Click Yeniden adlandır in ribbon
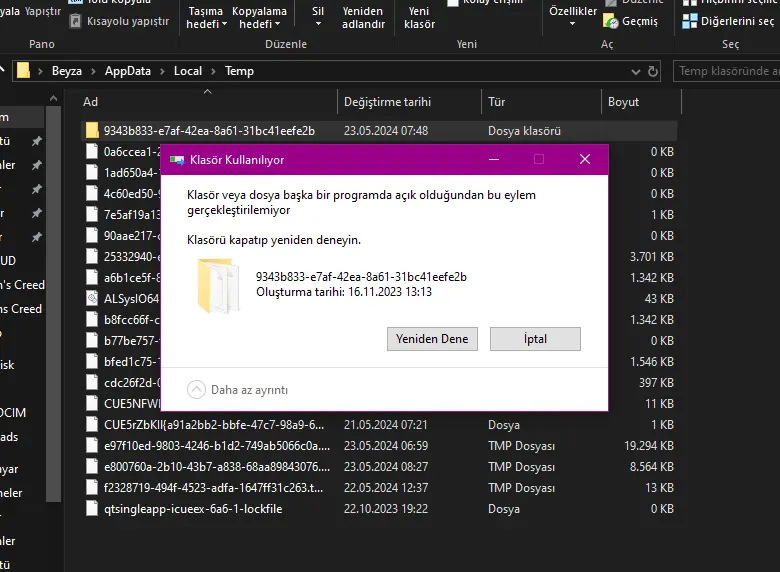 point(363,17)
